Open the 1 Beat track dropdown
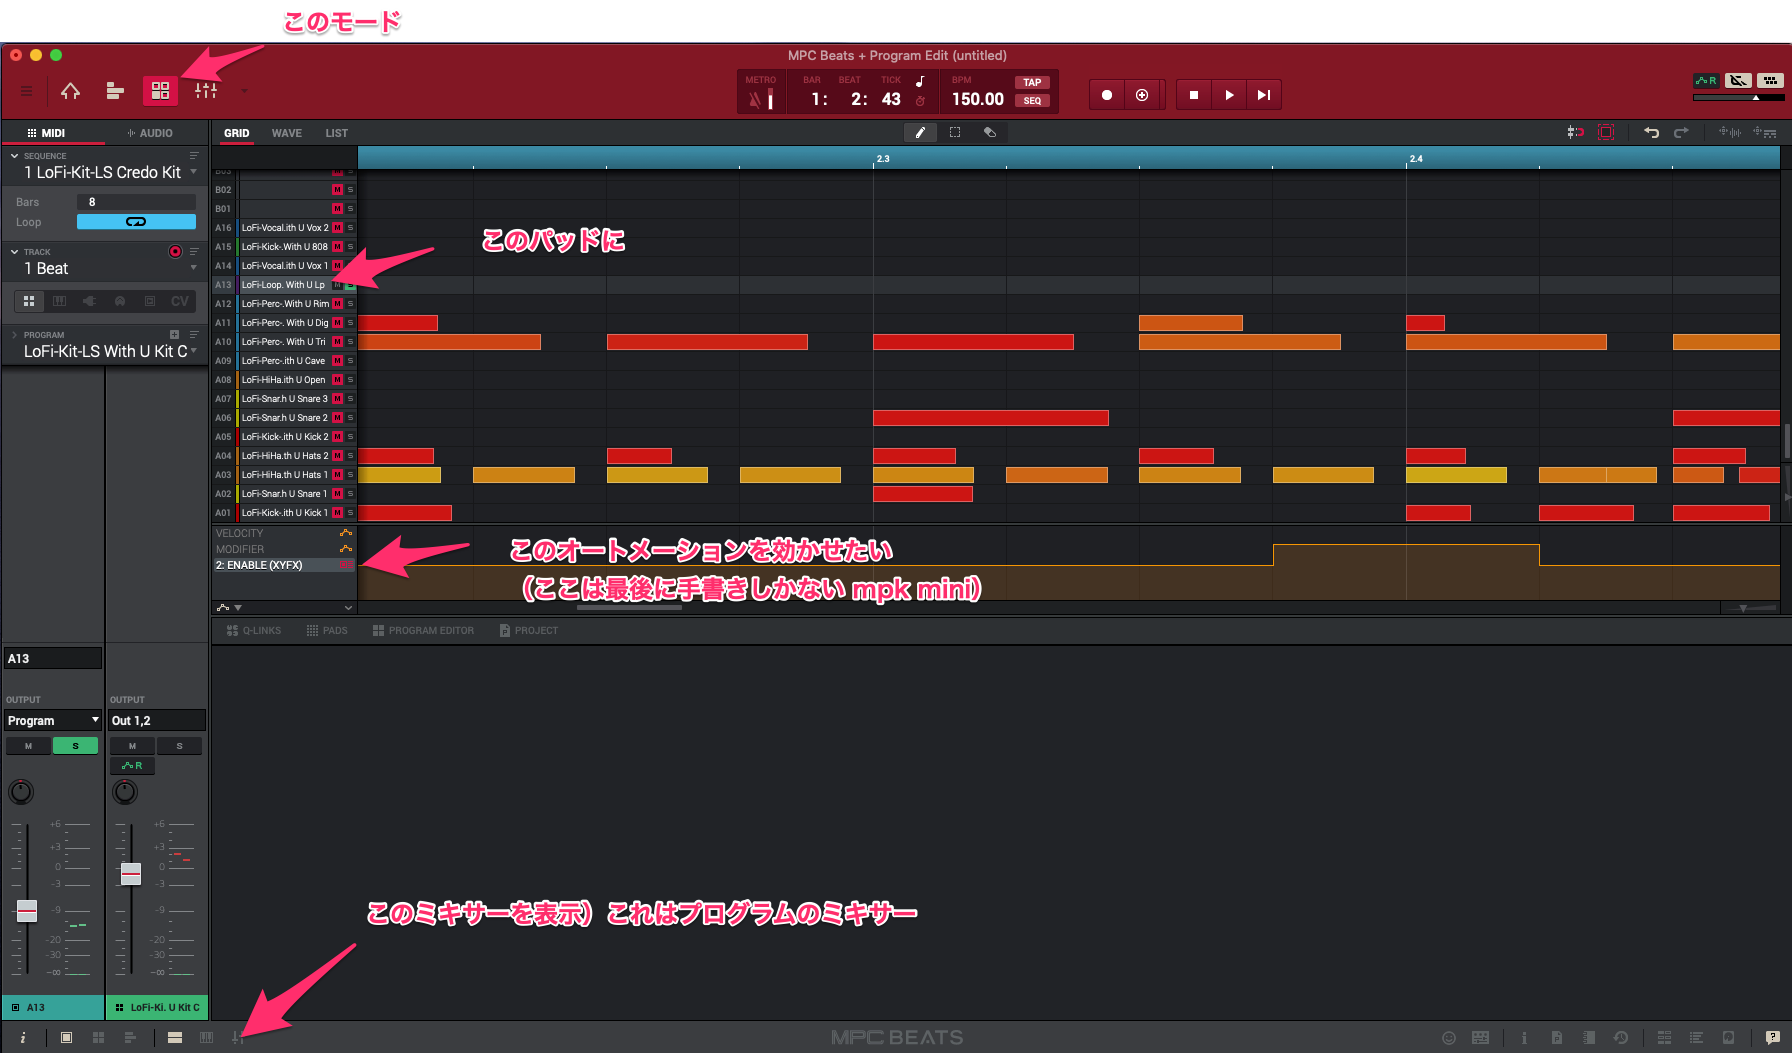Viewport: 1792px width, 1053px height. tap(193, 268)
